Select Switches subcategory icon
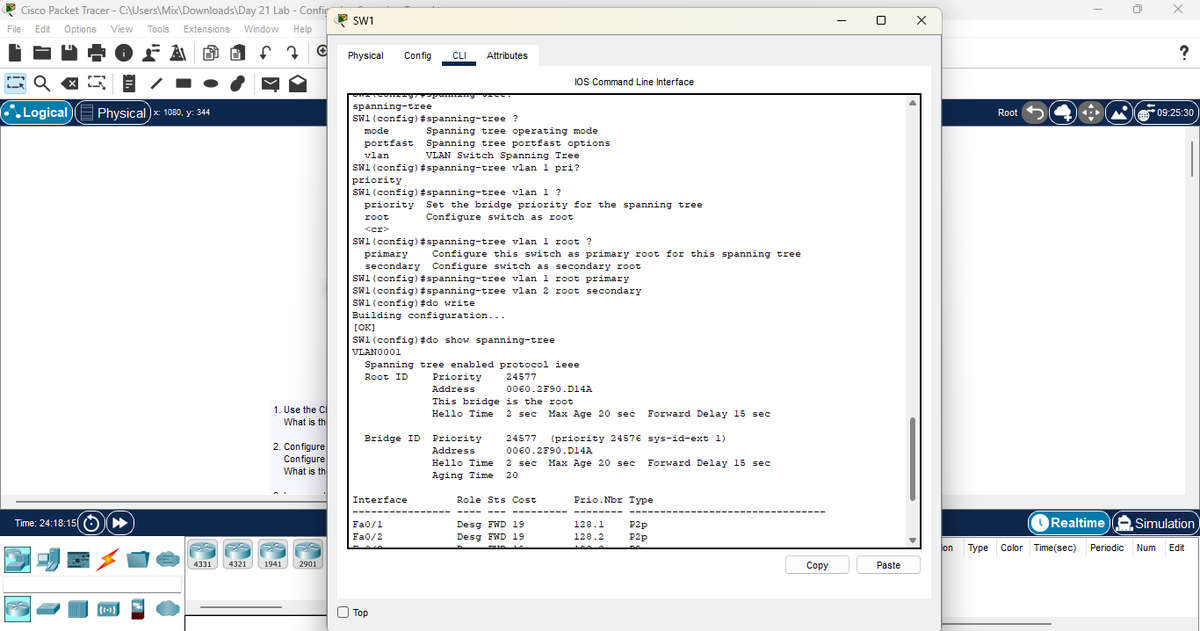Viewport: 1200px width, 631px height. (48, 607)
